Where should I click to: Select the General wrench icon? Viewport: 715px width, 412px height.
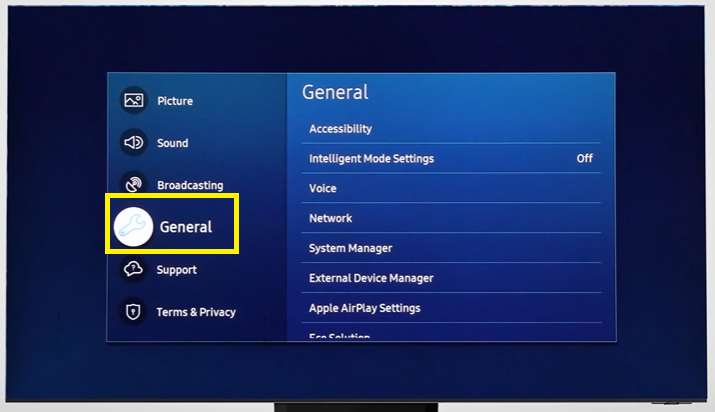pyautogui.click(x=133, y=227)
